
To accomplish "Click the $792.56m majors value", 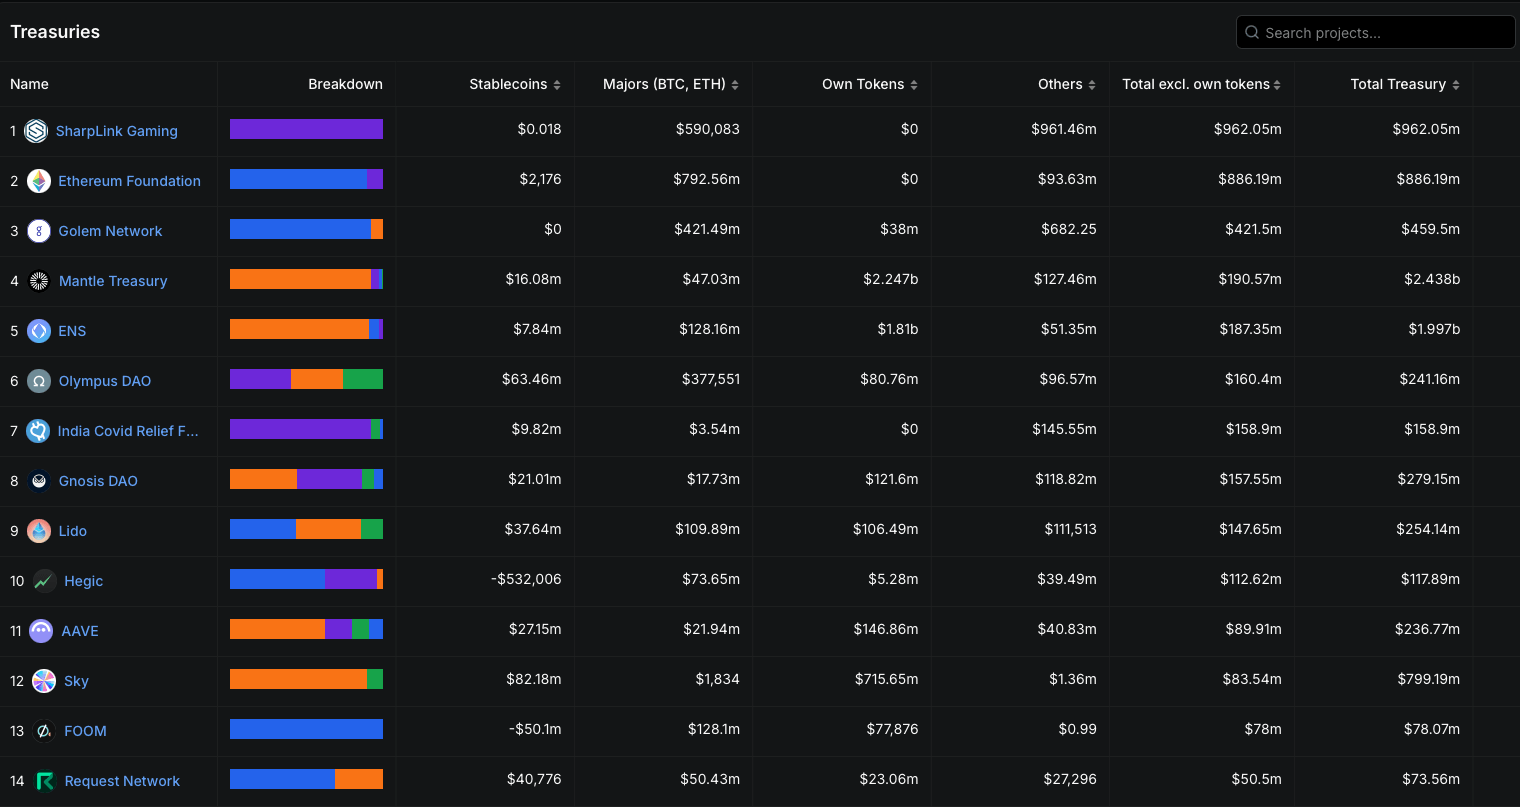I will point(706,179).
